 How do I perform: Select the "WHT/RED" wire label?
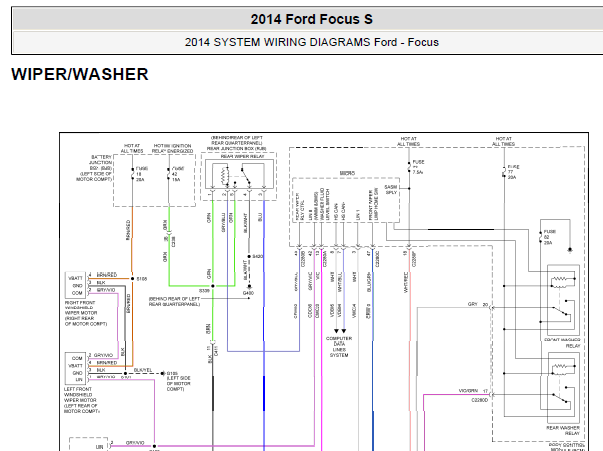(x=406, y=283)
